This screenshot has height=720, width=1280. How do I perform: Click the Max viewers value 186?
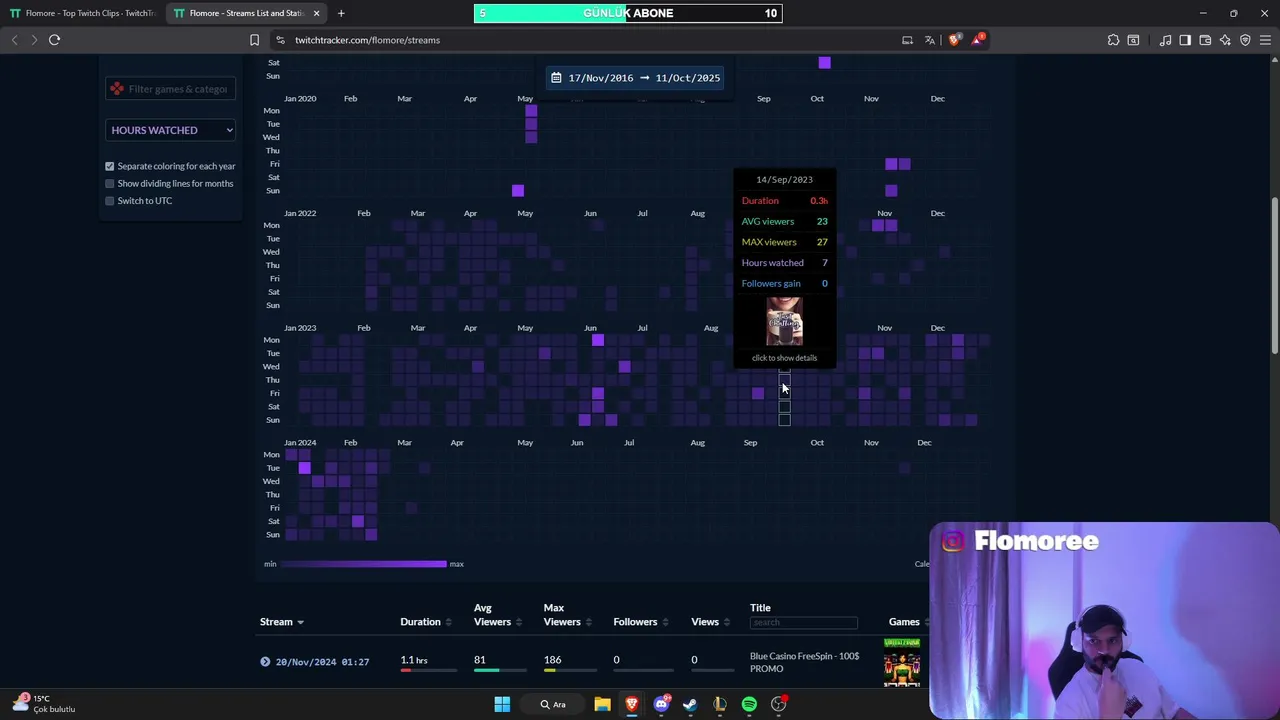click(552, 660)
